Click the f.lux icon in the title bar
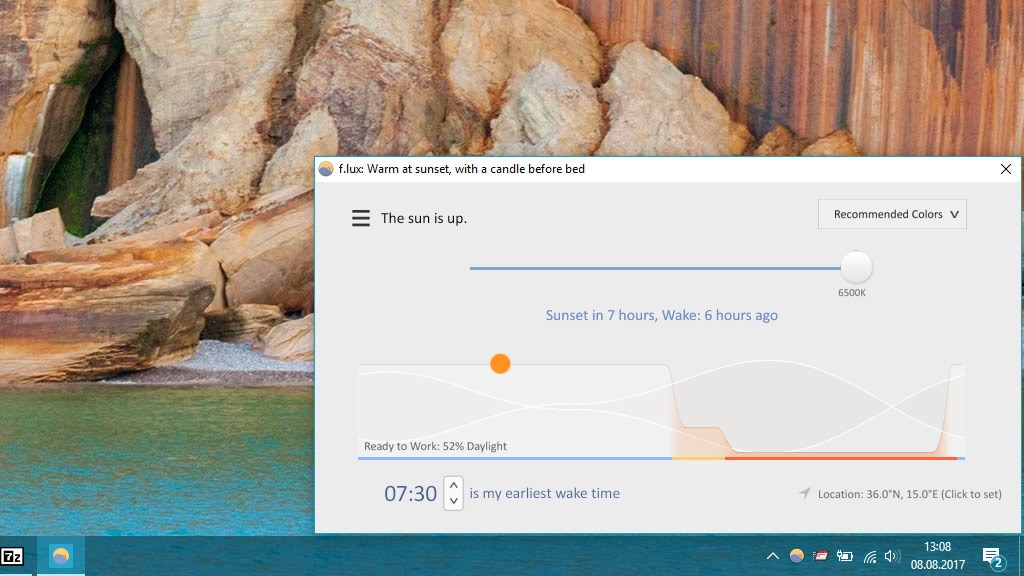1024x576 pixels. coord(326,169)
